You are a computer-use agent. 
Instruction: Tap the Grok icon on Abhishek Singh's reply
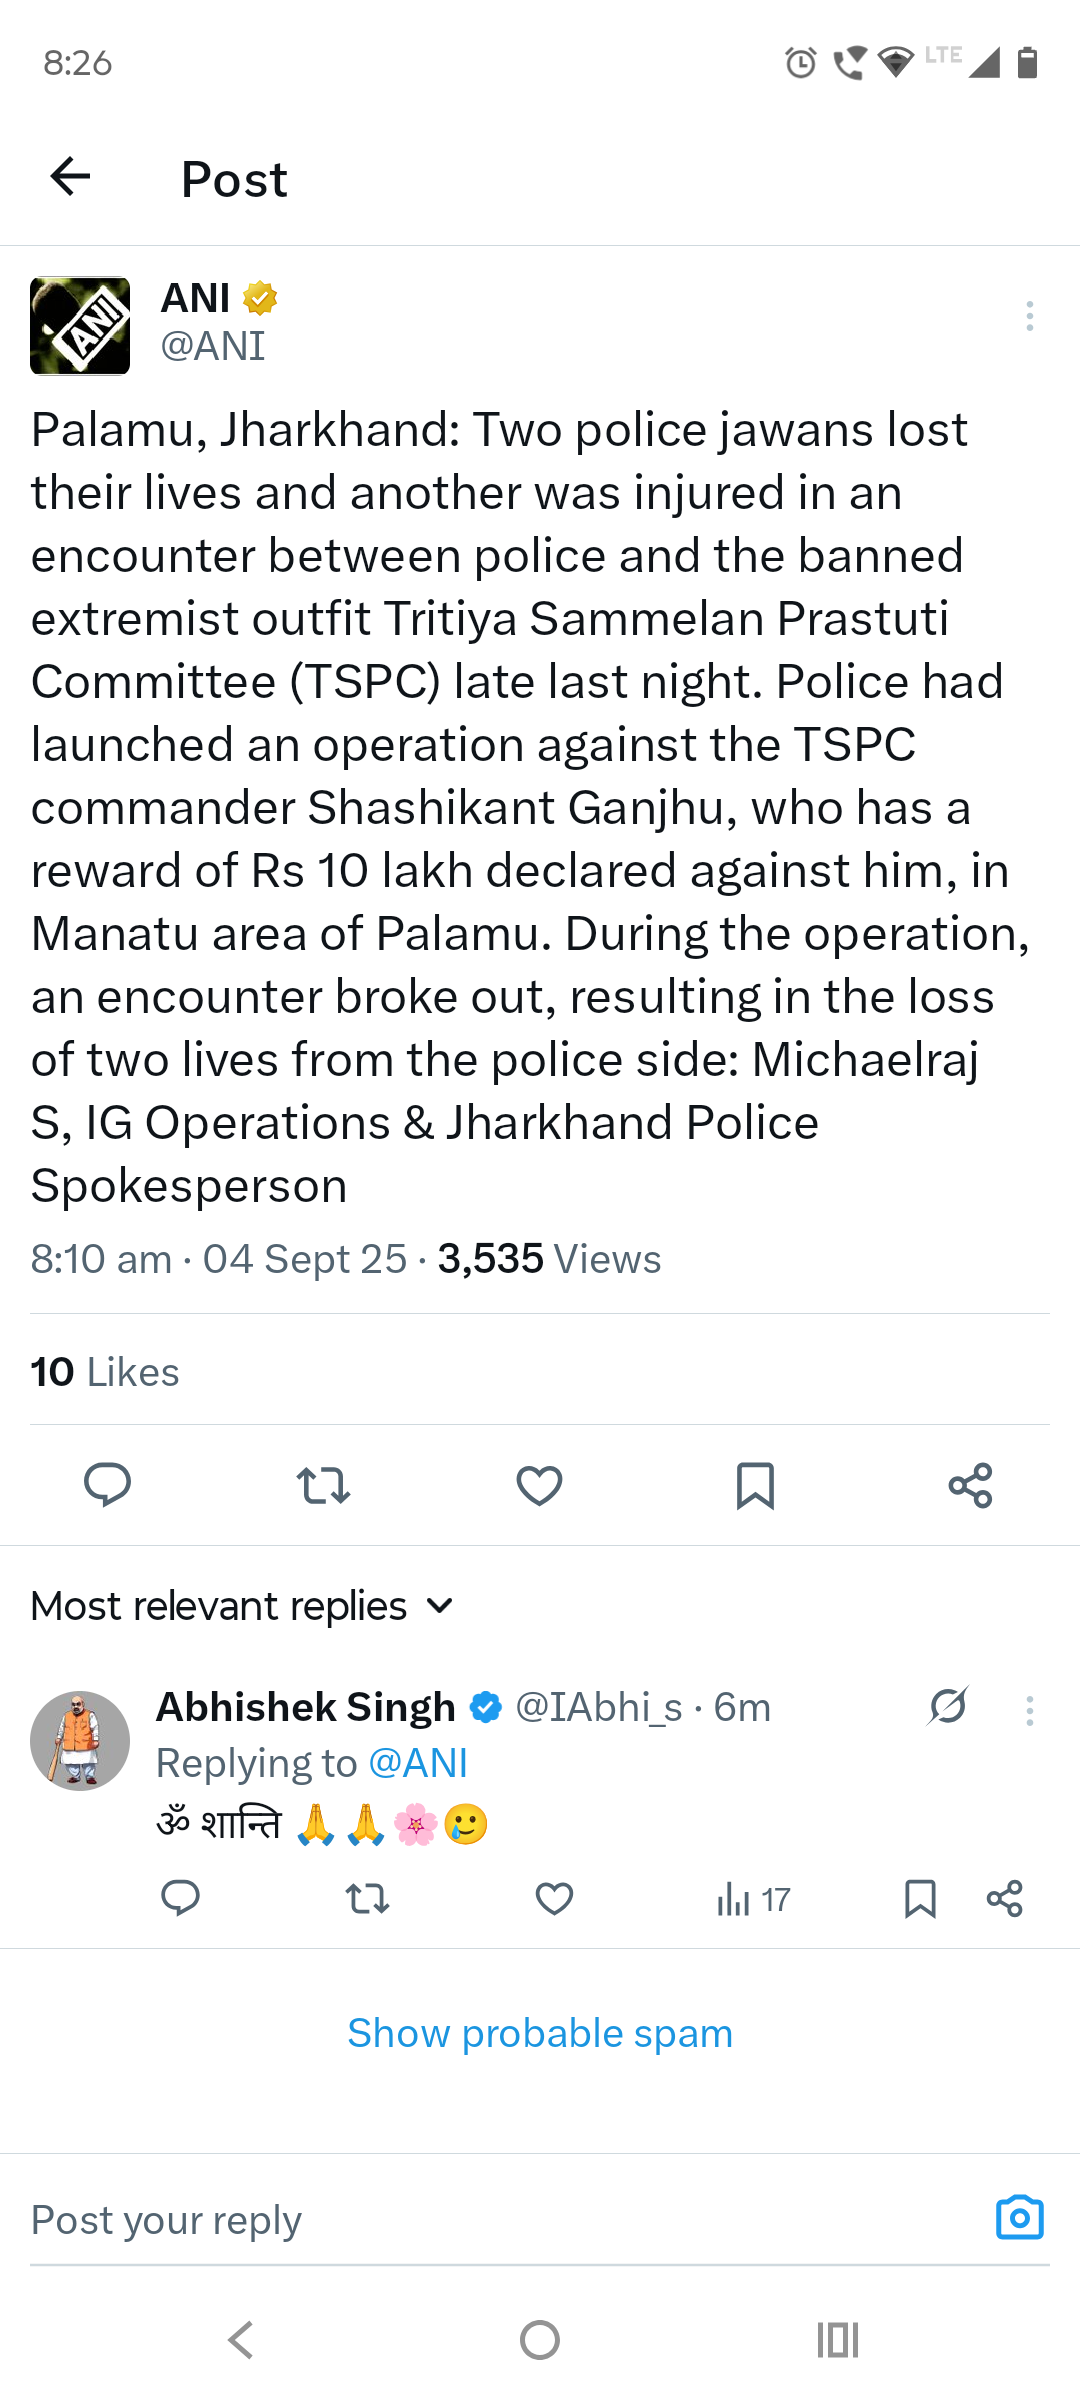click(x=947, y=1706)
